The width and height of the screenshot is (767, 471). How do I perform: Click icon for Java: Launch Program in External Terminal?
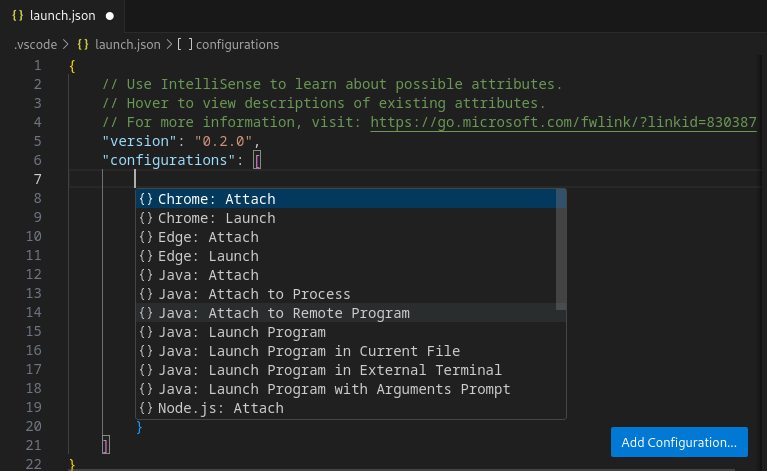(146, 370)
